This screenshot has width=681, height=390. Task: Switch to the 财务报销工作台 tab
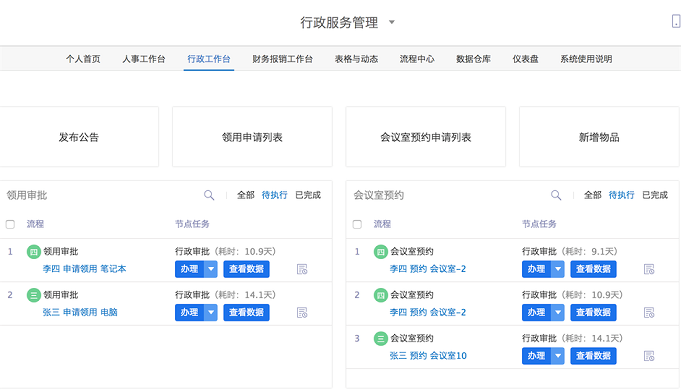tap(282, 59)
